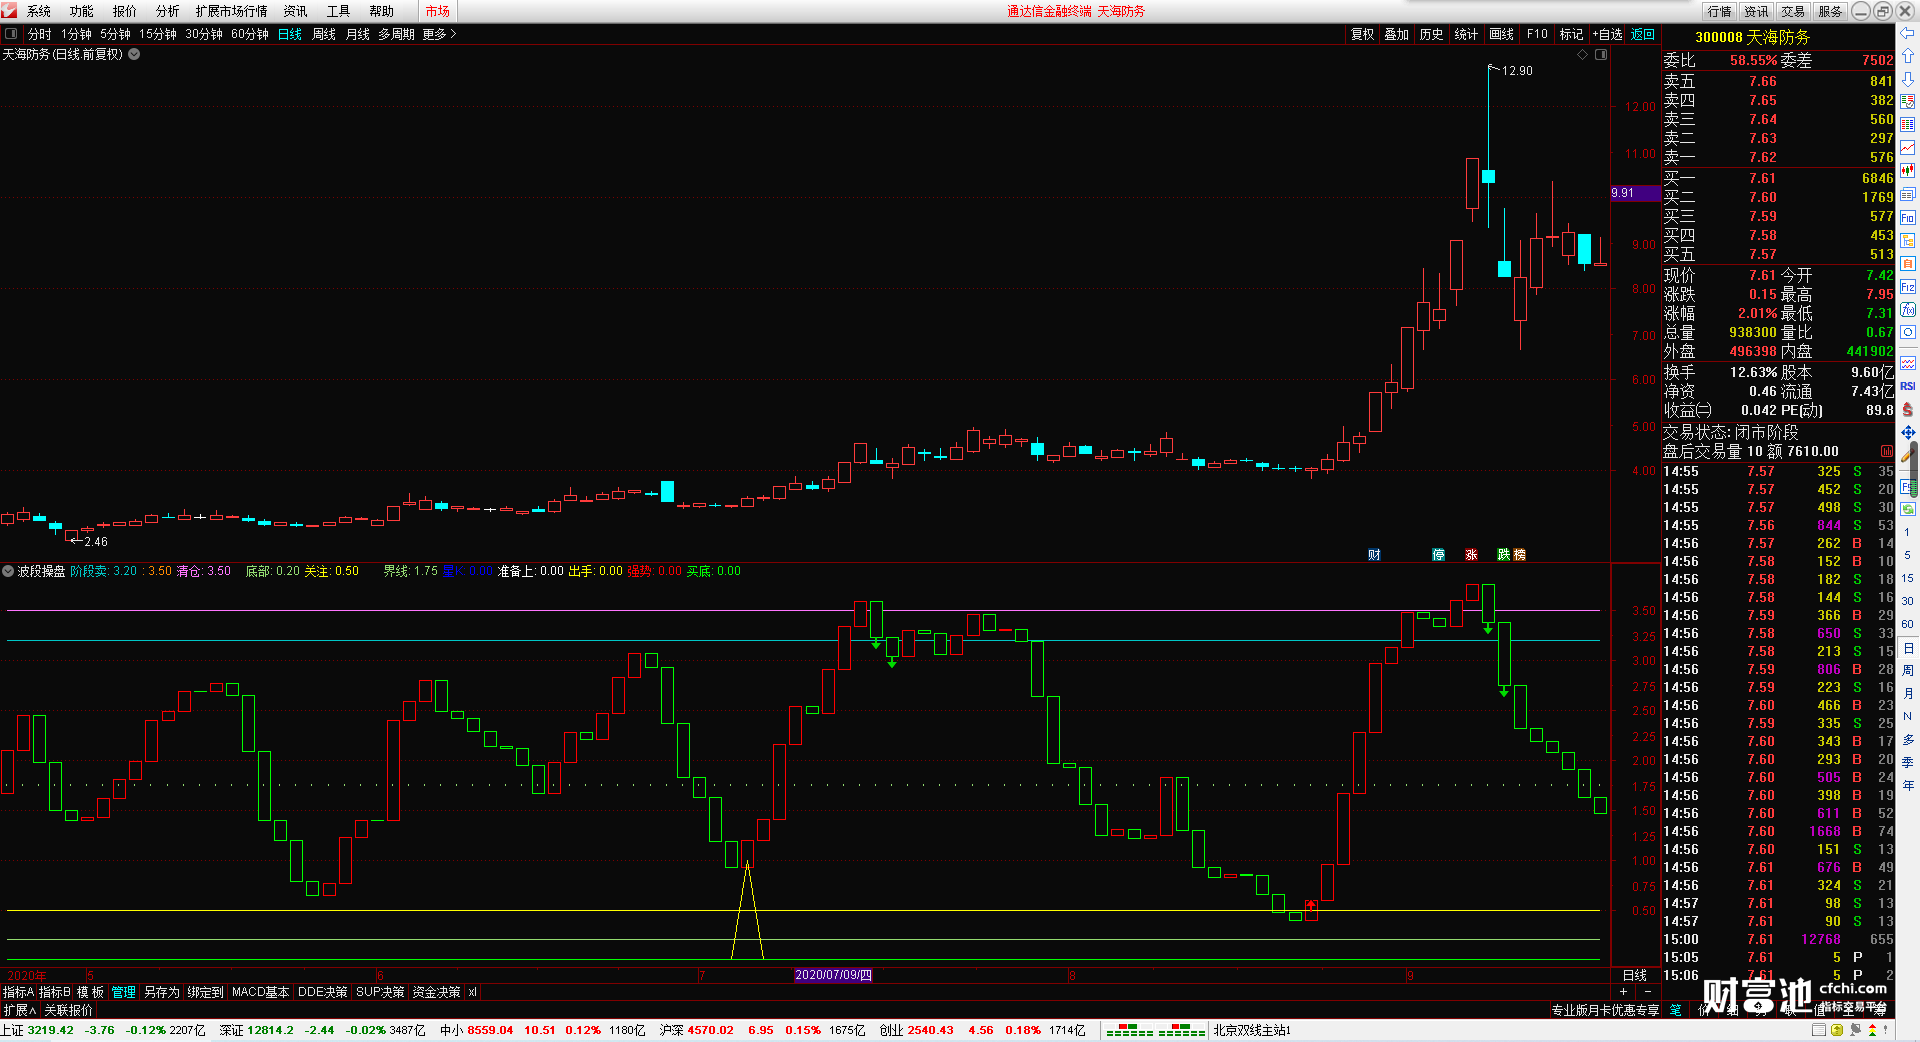The width and height of the screenshot is (1920, 1042).
Task: Click the 行情 button in title bar
Action: tap(1720, 11)
